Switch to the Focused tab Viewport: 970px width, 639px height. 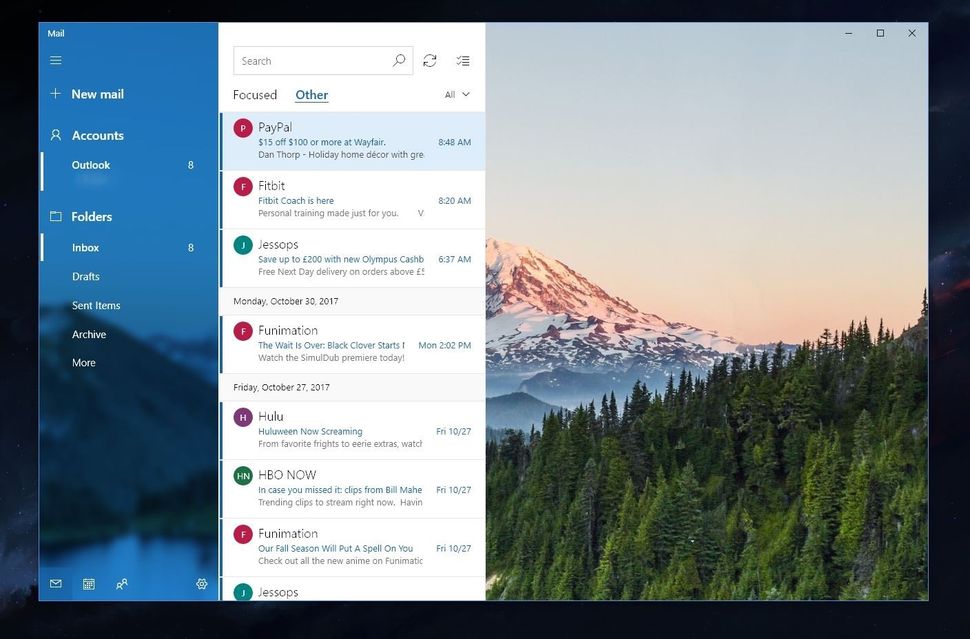tap(255, 94)
